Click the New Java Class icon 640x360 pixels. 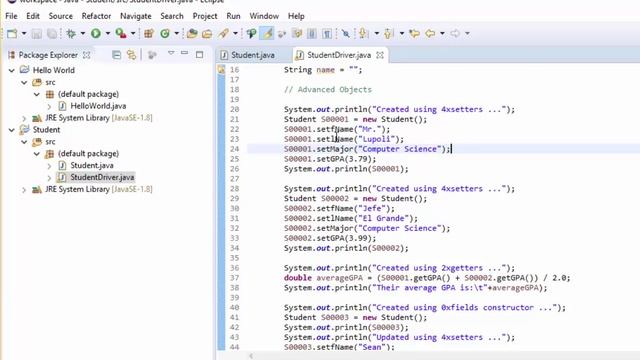pos(165,33)
